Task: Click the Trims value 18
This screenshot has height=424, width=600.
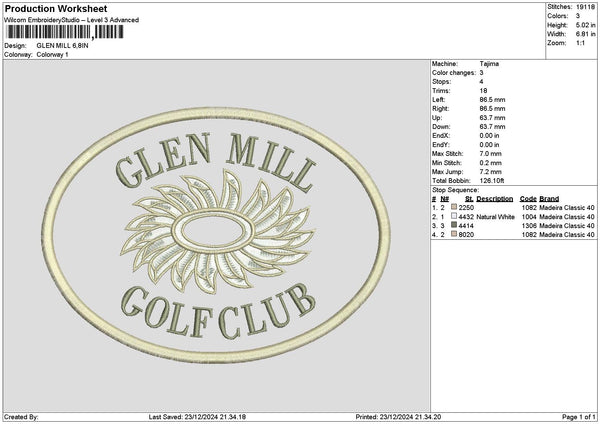Action: point(483,91)
